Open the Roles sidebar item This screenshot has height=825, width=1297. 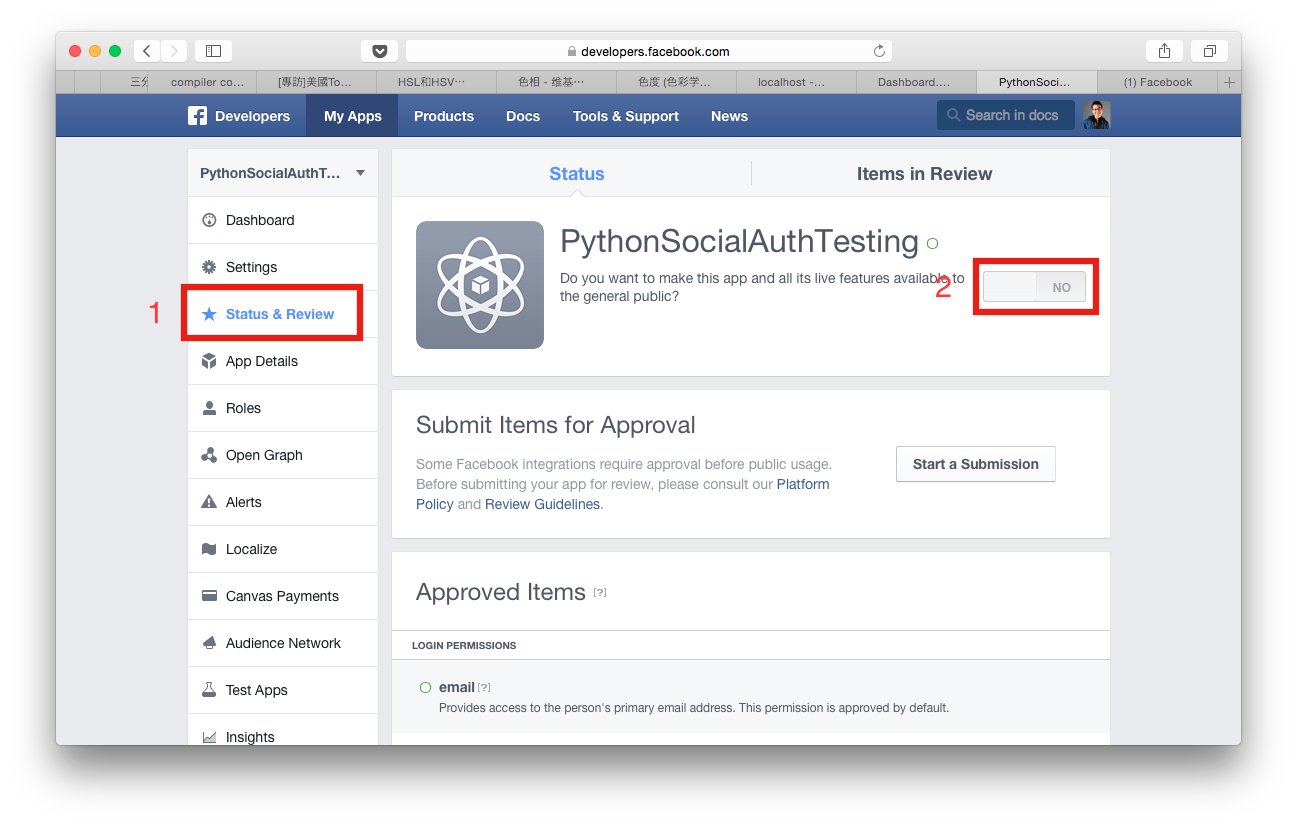(x=283, y=408)
